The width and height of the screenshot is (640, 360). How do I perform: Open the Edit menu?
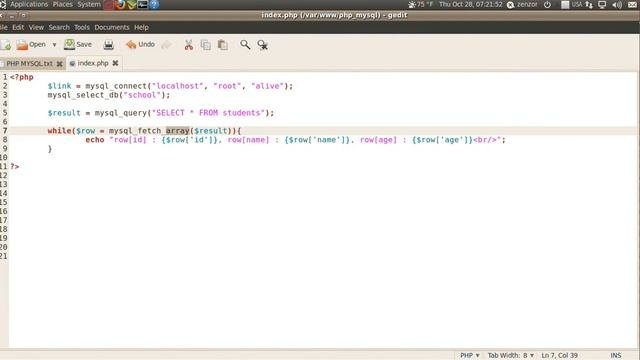pos(18,27)
